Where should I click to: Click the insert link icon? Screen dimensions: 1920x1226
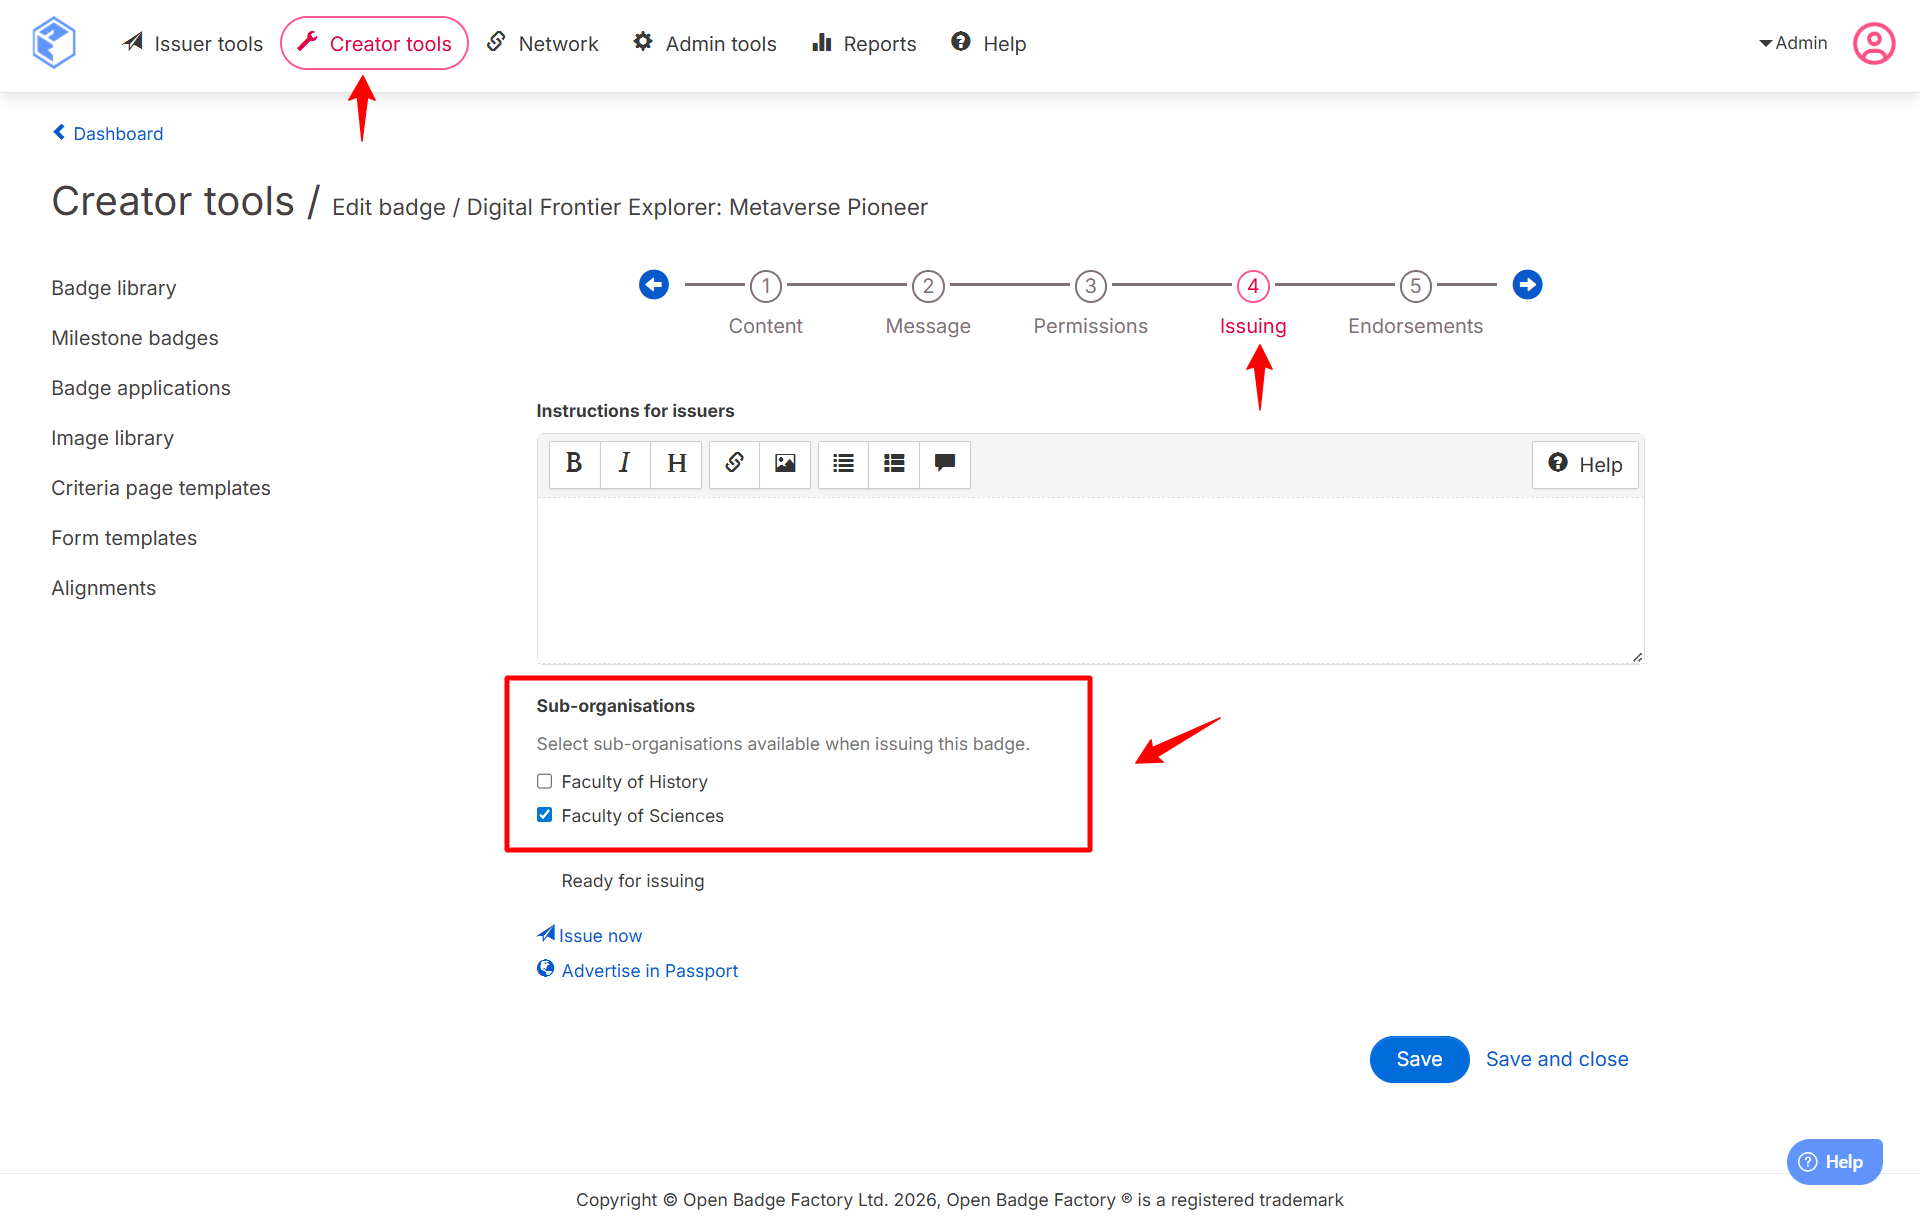point(734,463)
